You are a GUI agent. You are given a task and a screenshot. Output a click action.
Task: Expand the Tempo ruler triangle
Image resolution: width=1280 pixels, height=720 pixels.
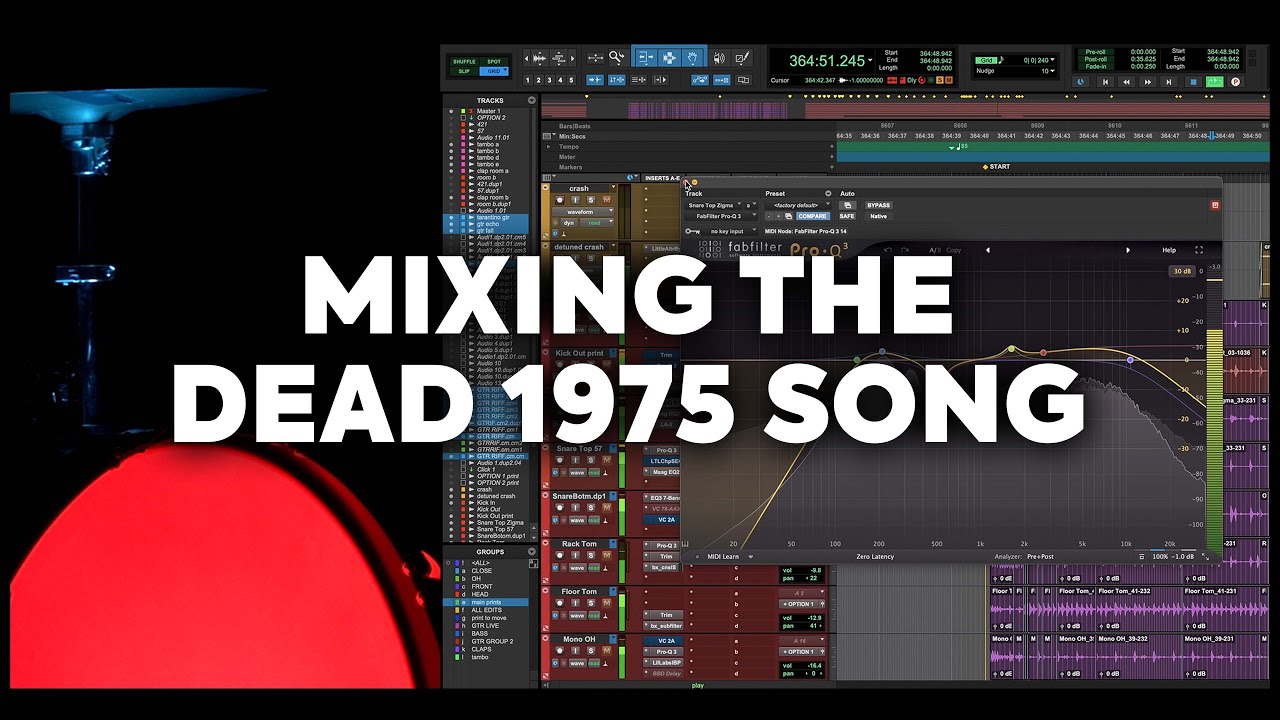coord(550,147)
